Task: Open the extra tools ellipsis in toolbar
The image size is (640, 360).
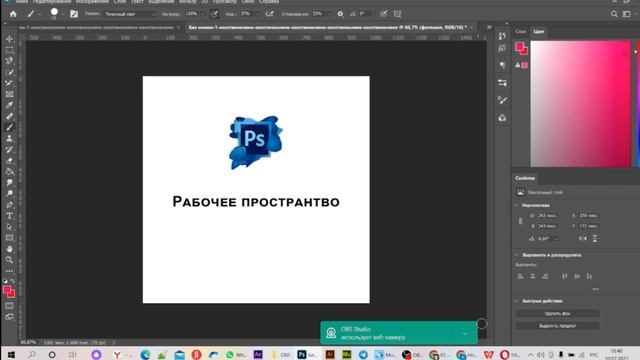Action: click(9, 271)
